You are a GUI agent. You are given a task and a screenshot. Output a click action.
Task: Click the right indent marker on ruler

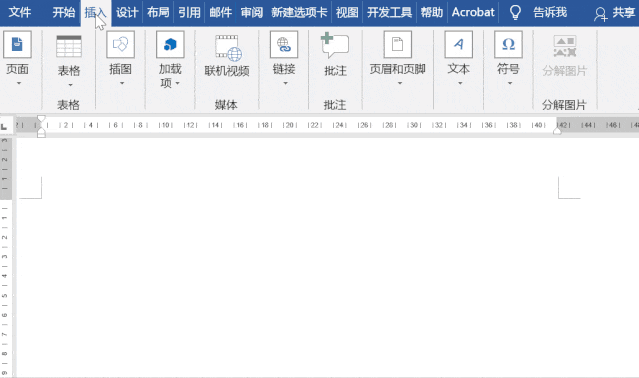(557, 130)
